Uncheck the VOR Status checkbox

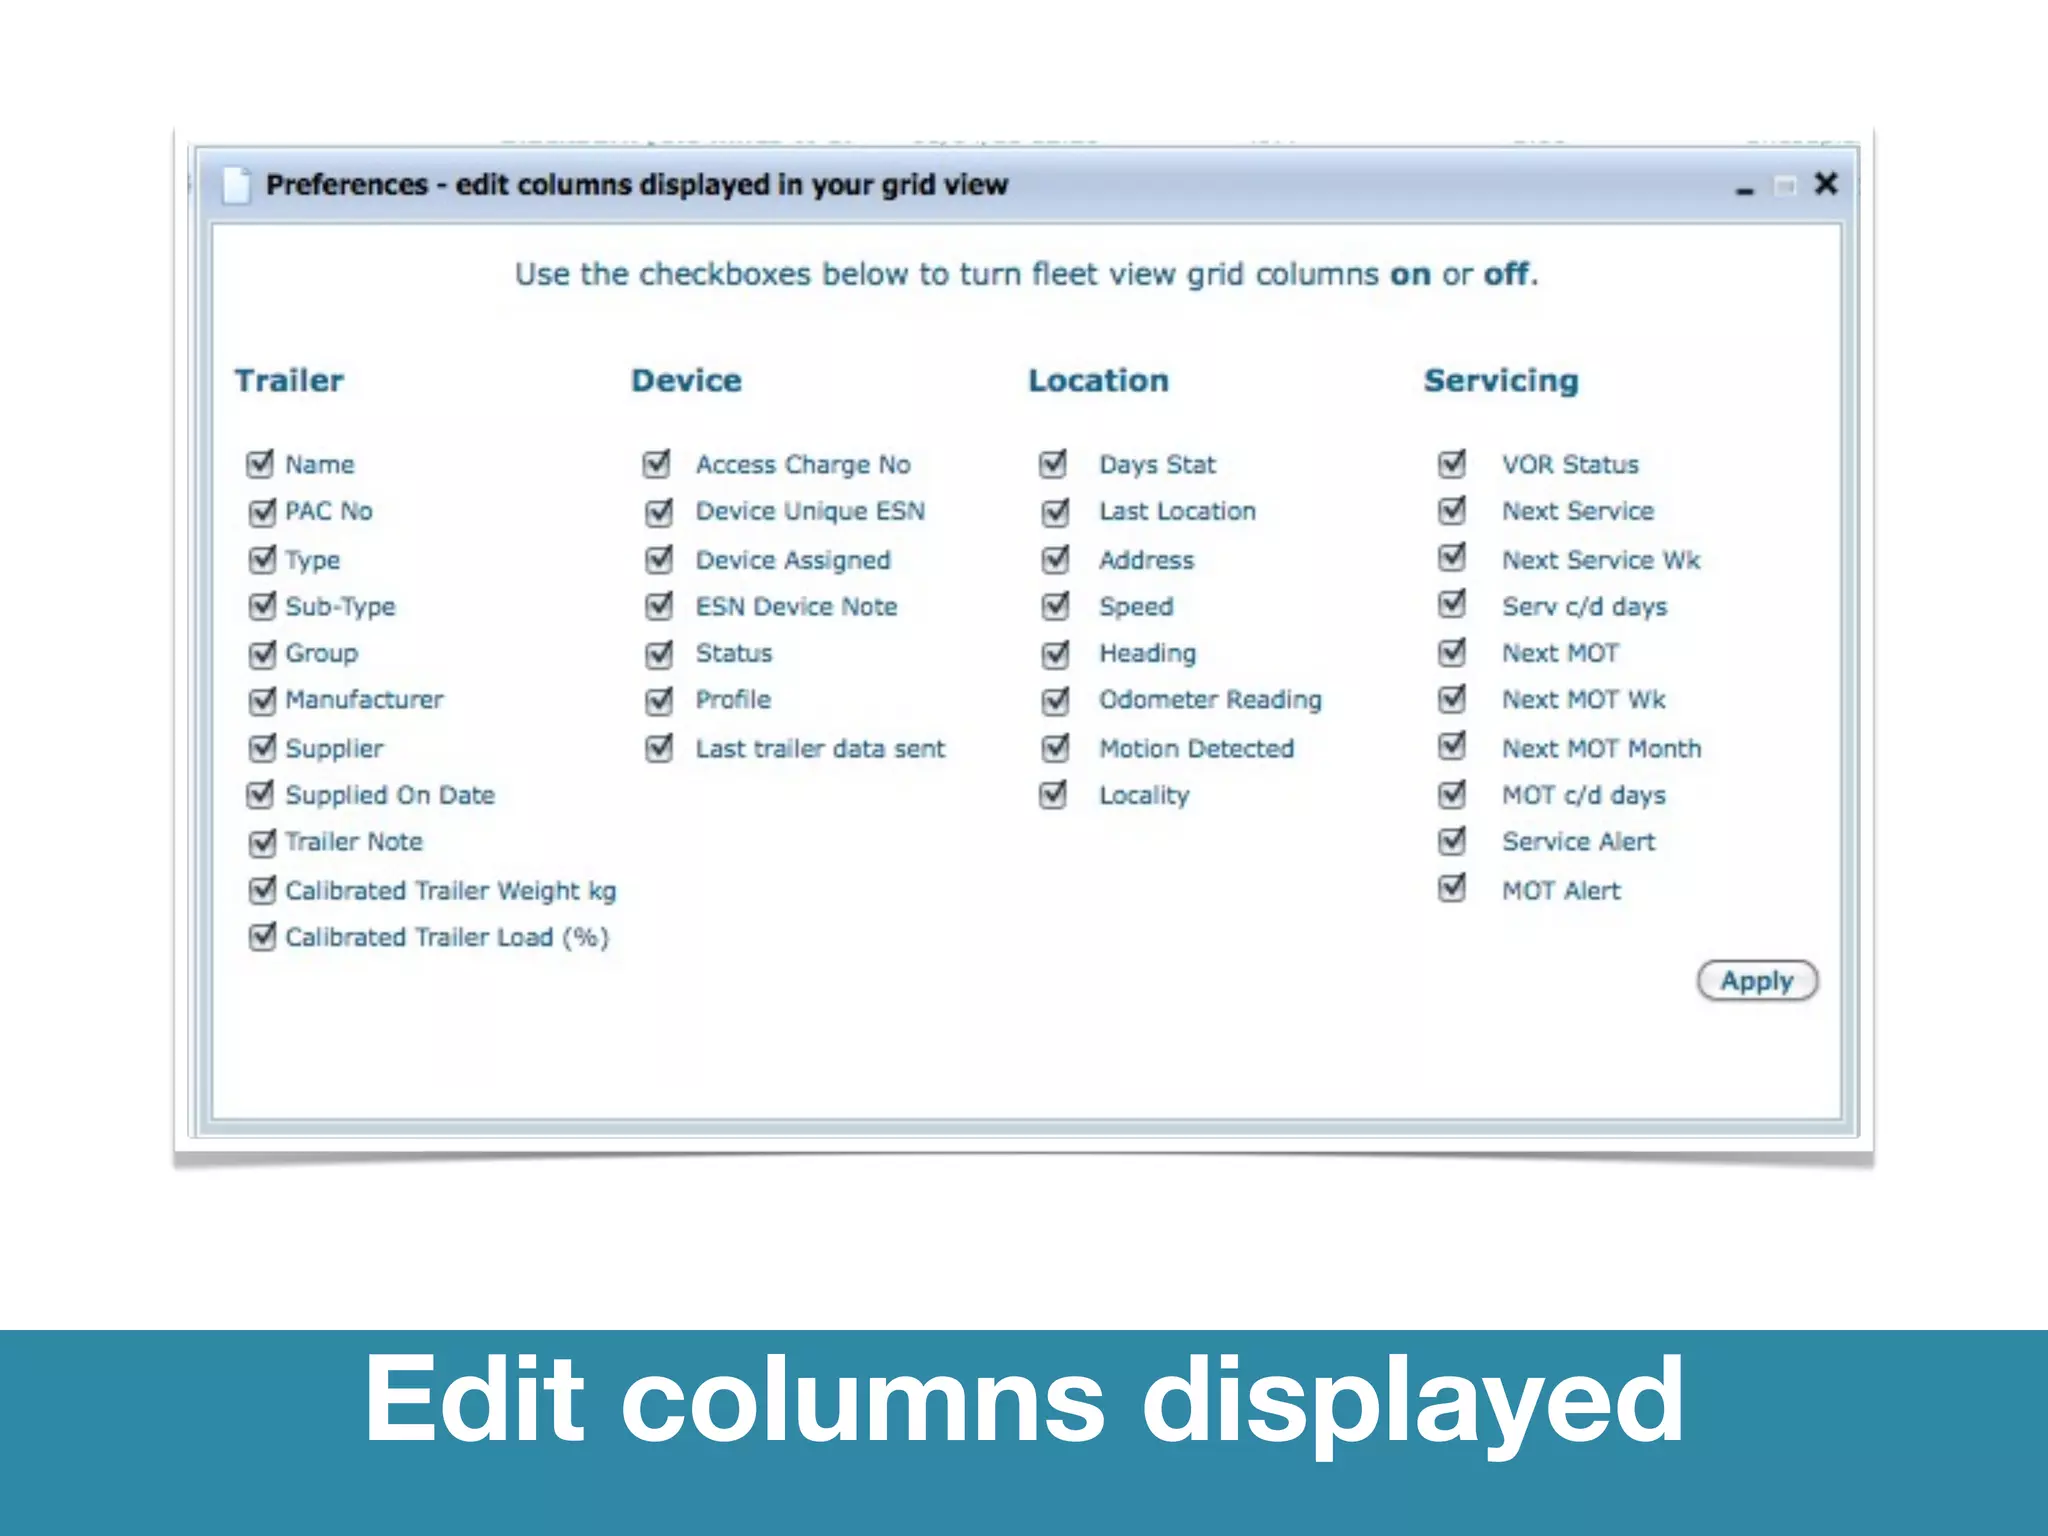click(x=1452, y=464)
